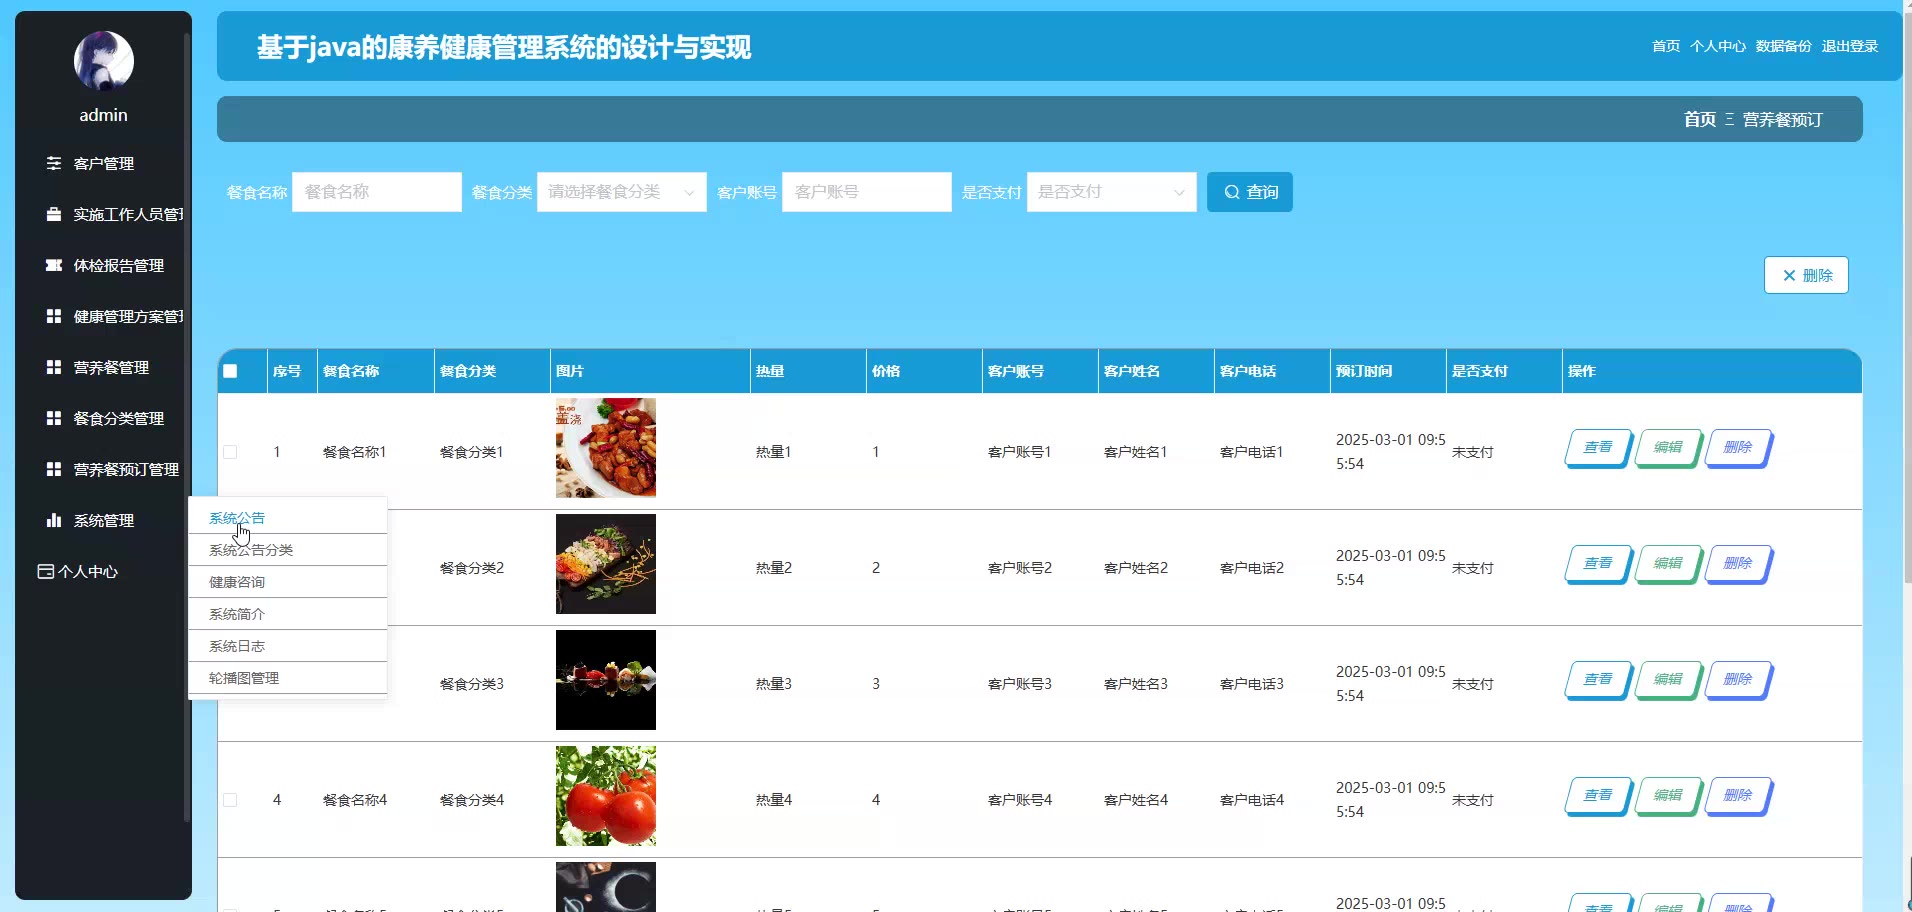Open the tomato image for 餐食名称4
This screenshot has height=912, width=1912.
click(606, 796)
